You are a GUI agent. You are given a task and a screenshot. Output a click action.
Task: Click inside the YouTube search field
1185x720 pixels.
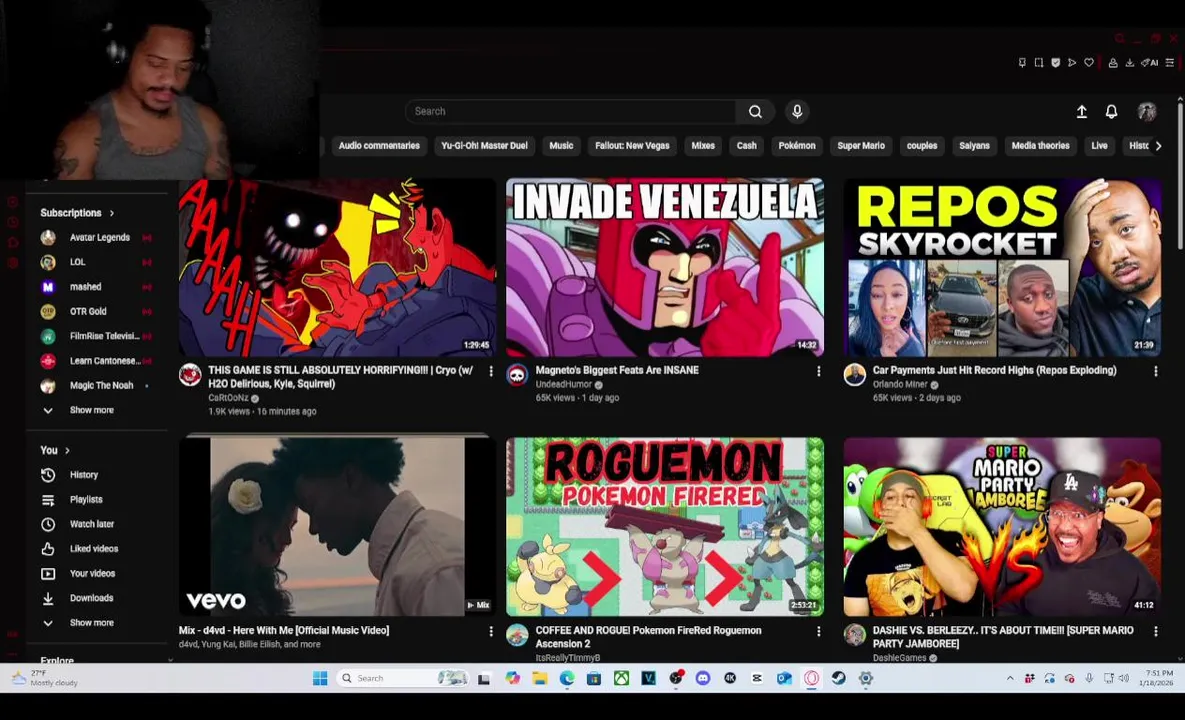tap(571, 112)
